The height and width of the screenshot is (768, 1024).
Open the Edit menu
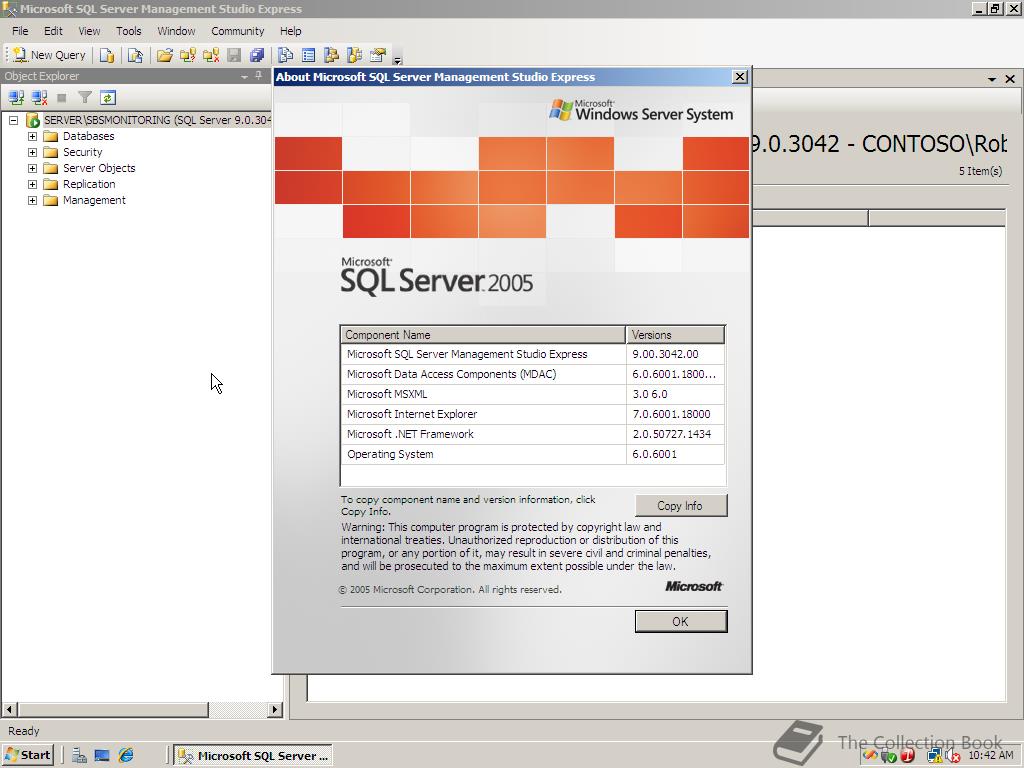pos(53,31)
